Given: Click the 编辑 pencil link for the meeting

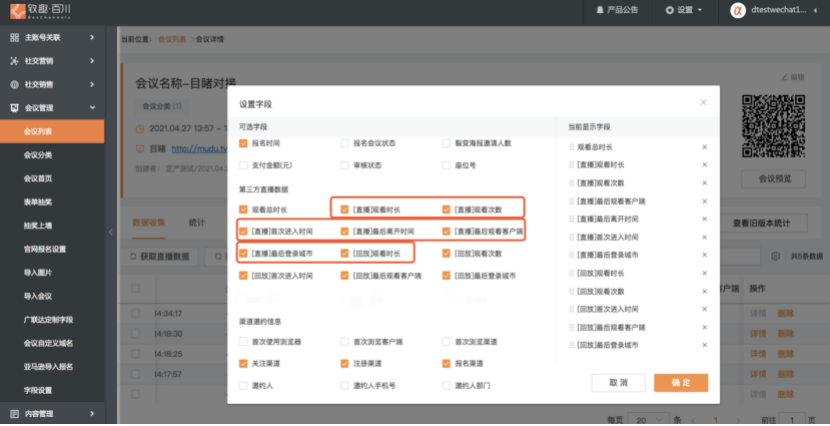Looking at the screenshot, I should tap(792, 77).
